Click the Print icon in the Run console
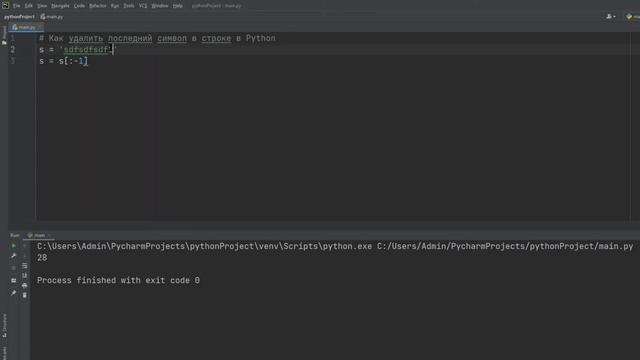The image size is (640, 360). pyautogui.click(x=24, y=285)
